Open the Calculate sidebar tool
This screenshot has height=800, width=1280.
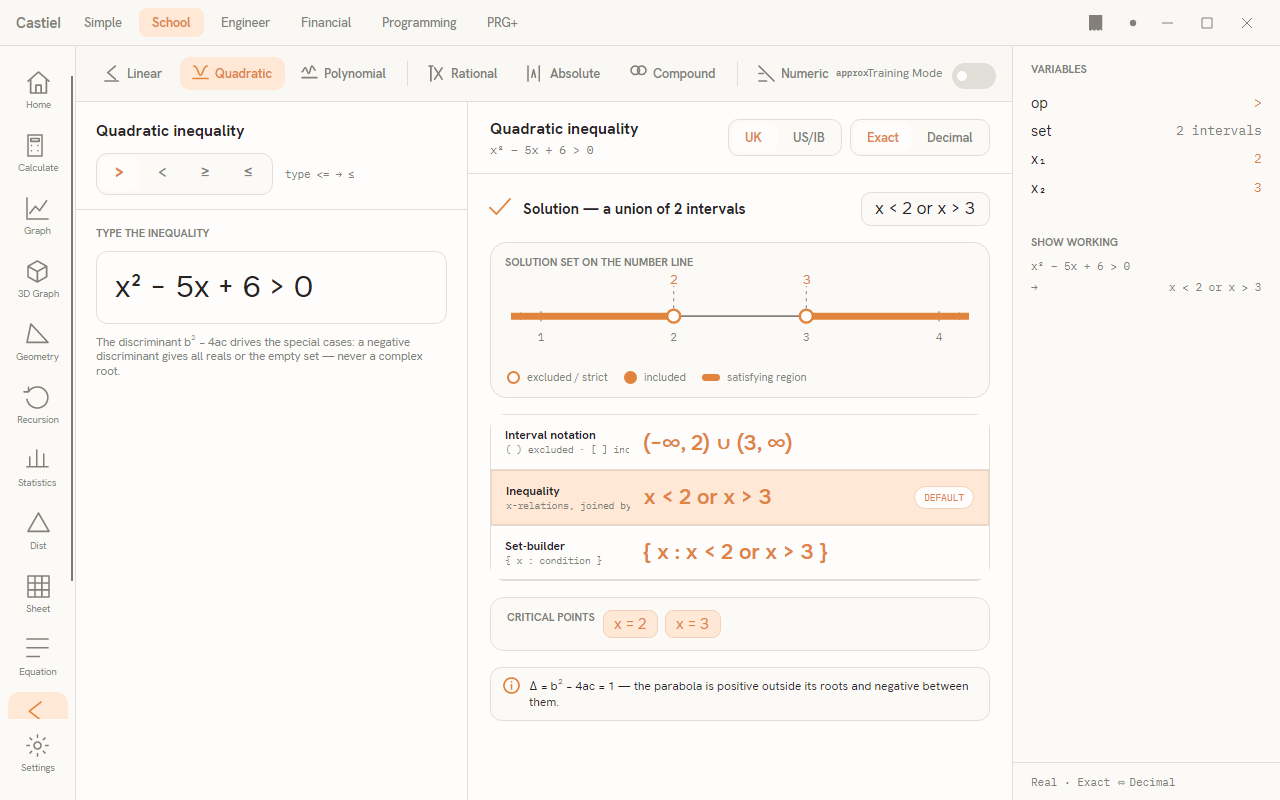tap(38, 153)
